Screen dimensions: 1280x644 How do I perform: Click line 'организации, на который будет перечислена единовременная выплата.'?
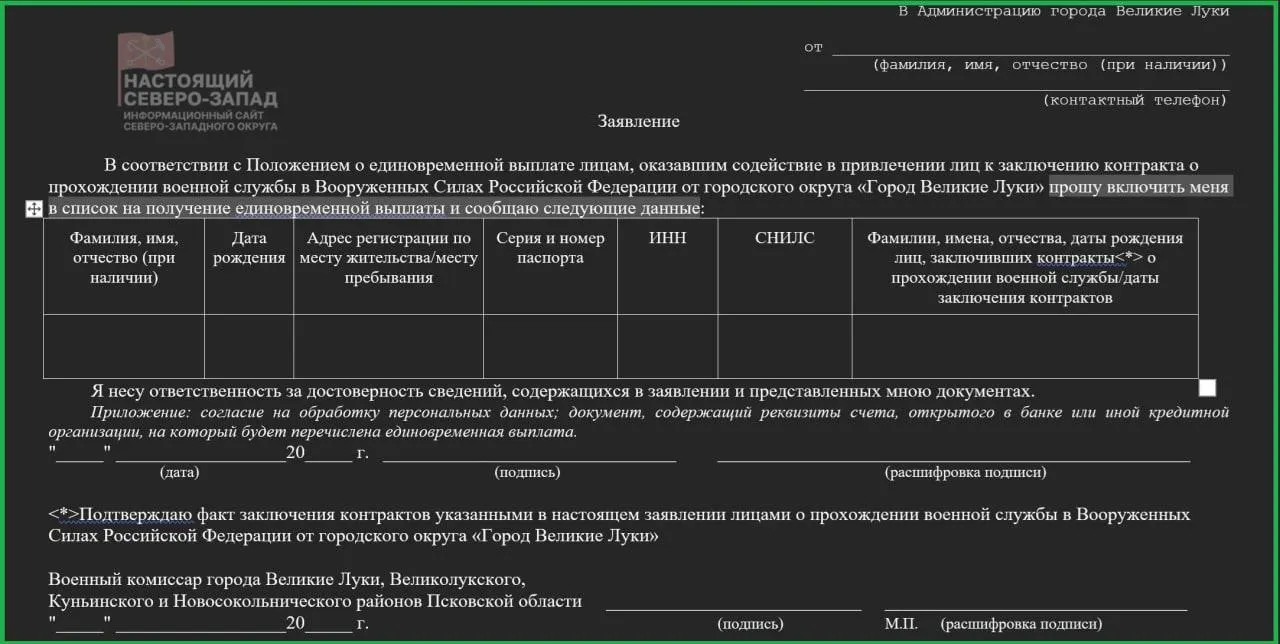point(313,432)
